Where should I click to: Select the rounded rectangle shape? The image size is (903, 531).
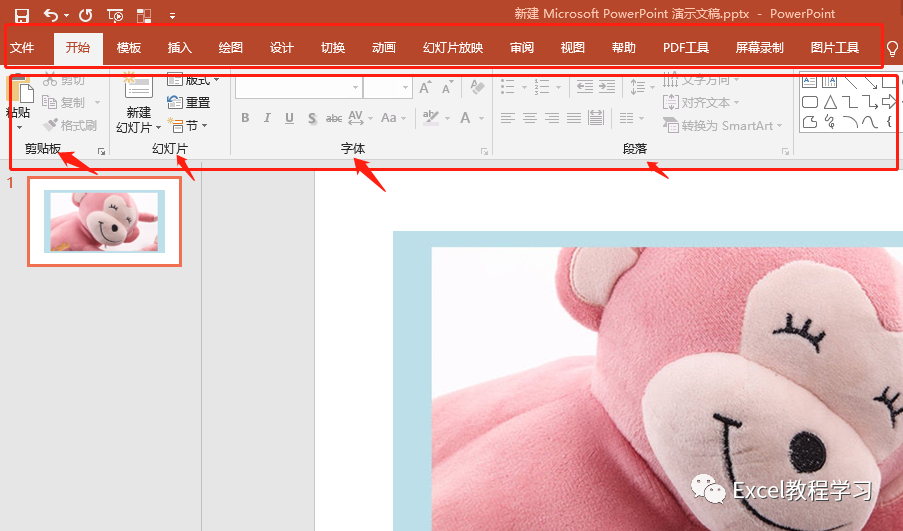pyautogui.click(x=810, y=103)
